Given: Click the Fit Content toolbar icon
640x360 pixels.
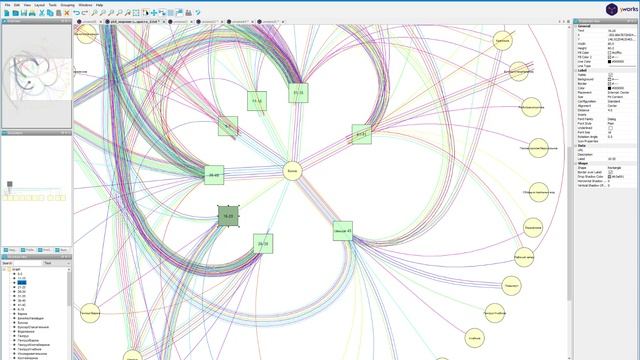Looking at the screenshot, I should [x=136, y=13].
